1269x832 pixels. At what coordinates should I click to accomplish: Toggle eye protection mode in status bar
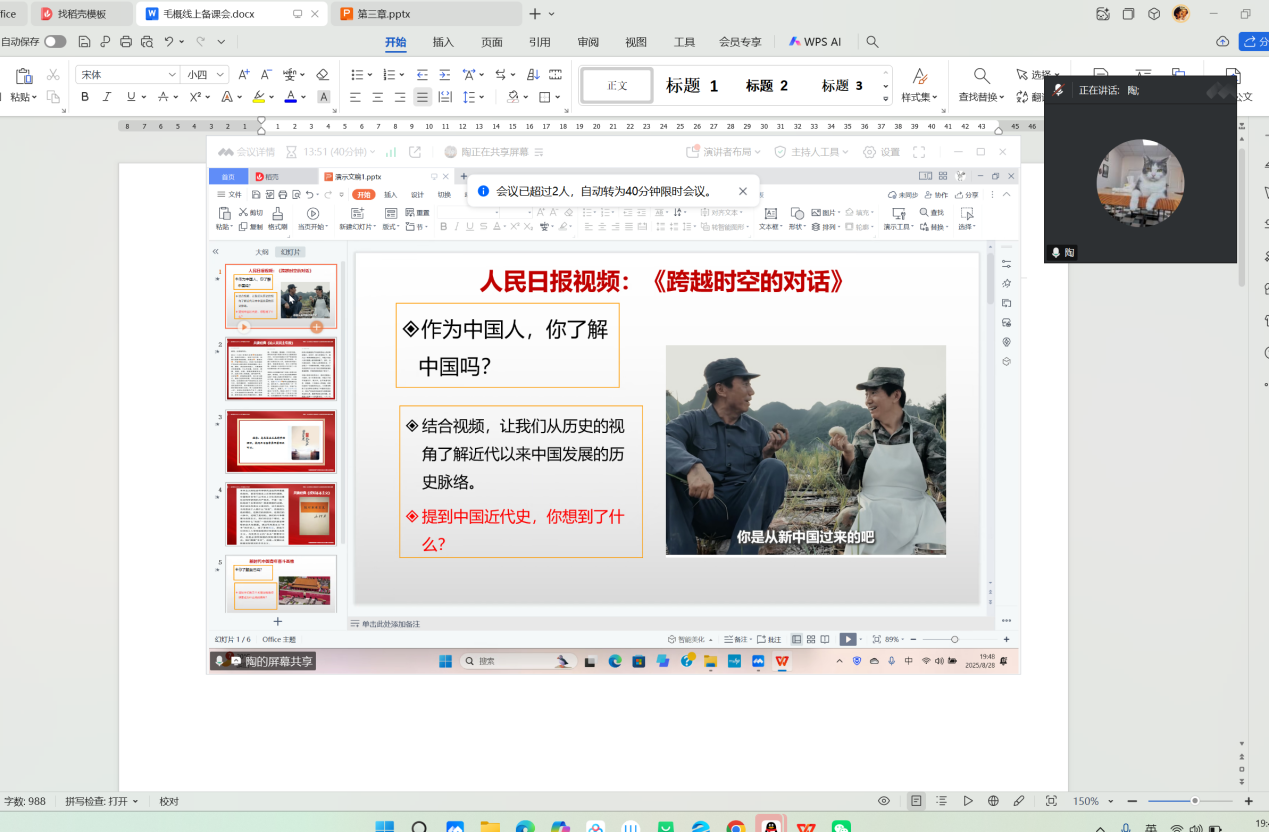point(884,801)
